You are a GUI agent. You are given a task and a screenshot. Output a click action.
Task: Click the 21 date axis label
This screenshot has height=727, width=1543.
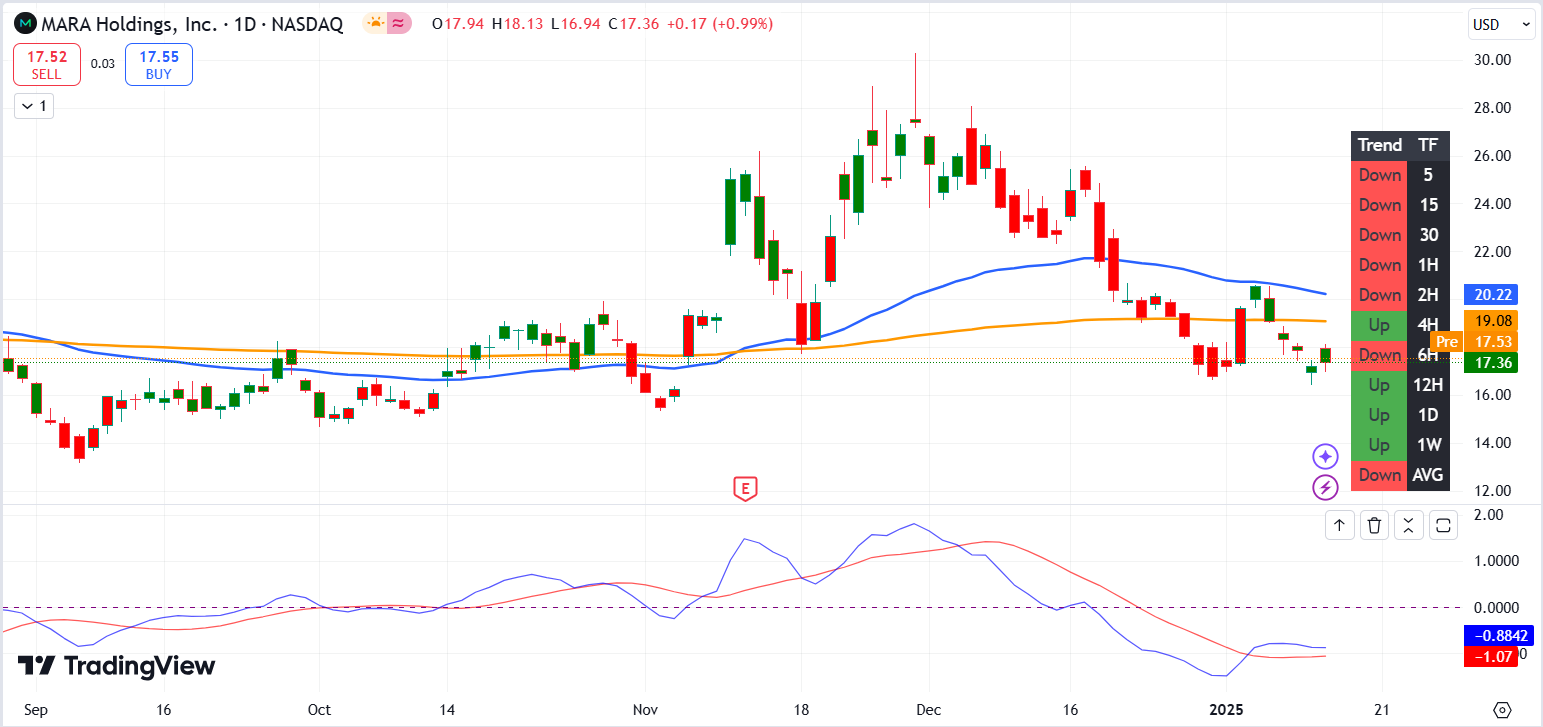1380,709
